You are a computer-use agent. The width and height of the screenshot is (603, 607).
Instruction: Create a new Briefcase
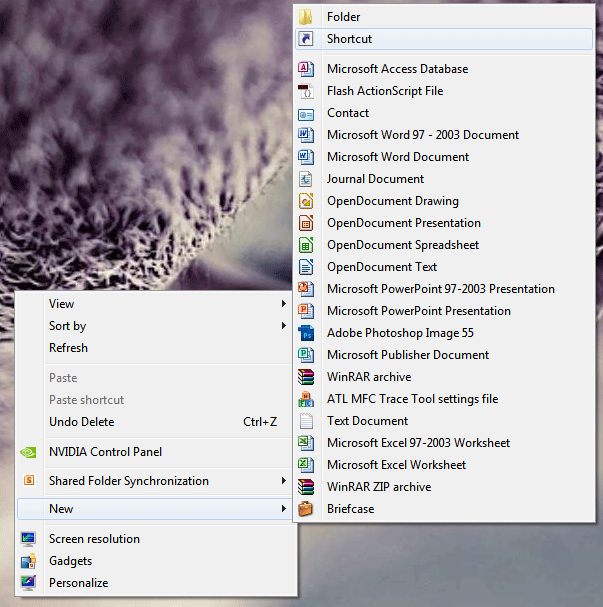click(x=444, y=509)
